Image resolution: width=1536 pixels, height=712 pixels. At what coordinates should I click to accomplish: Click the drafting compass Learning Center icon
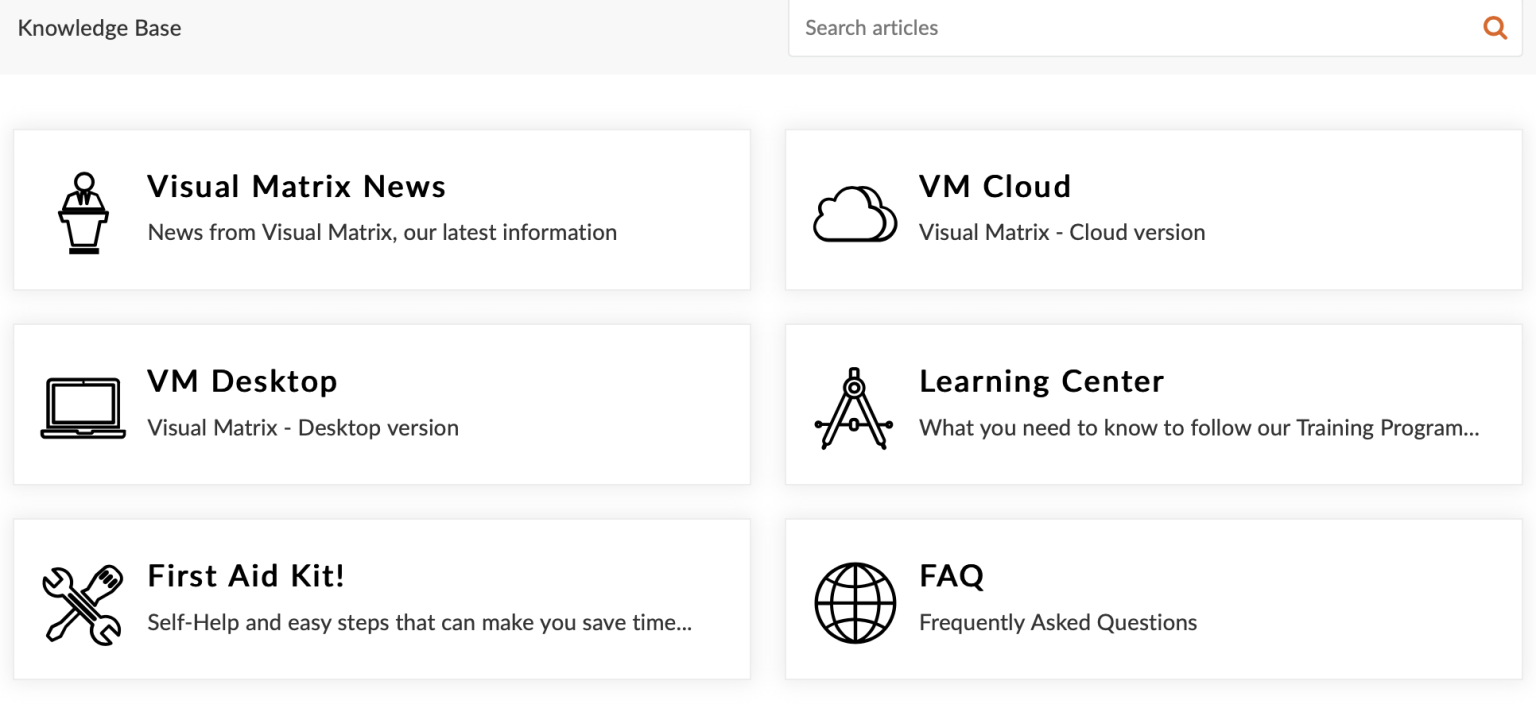(x=854, y=408)
